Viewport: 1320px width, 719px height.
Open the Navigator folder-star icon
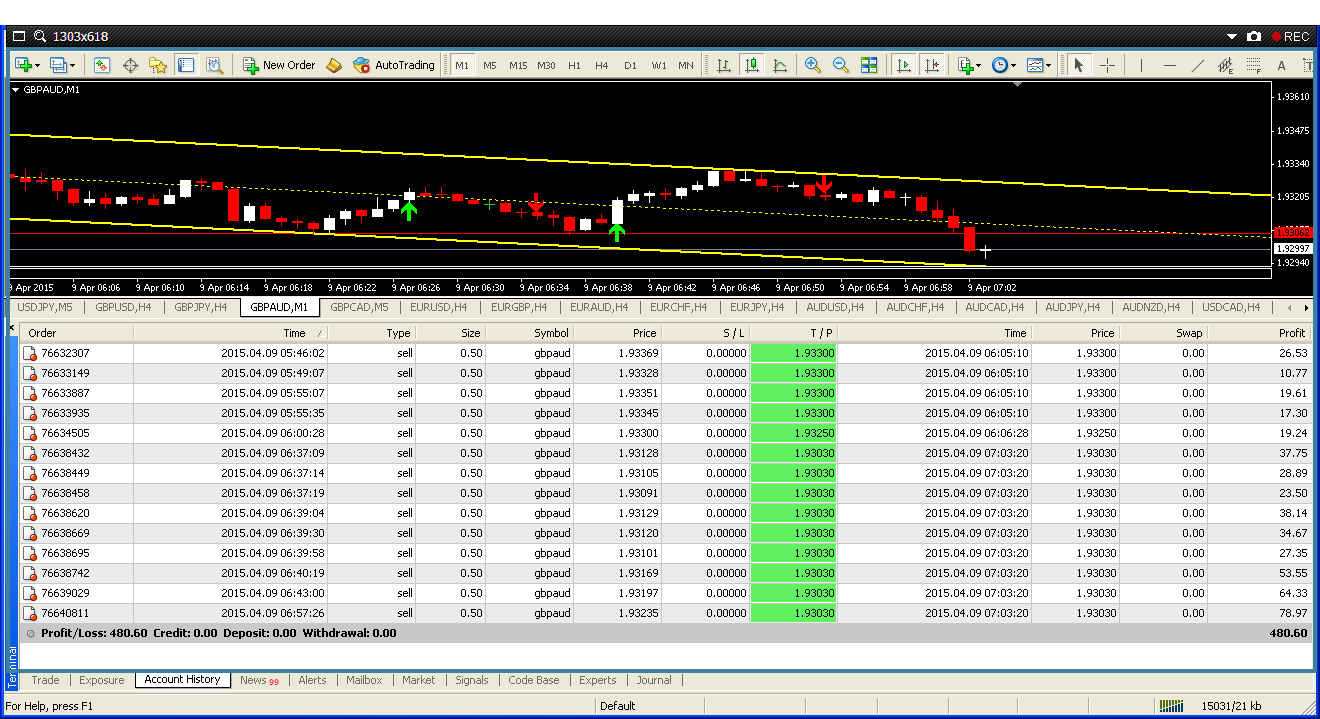point(158,65)
